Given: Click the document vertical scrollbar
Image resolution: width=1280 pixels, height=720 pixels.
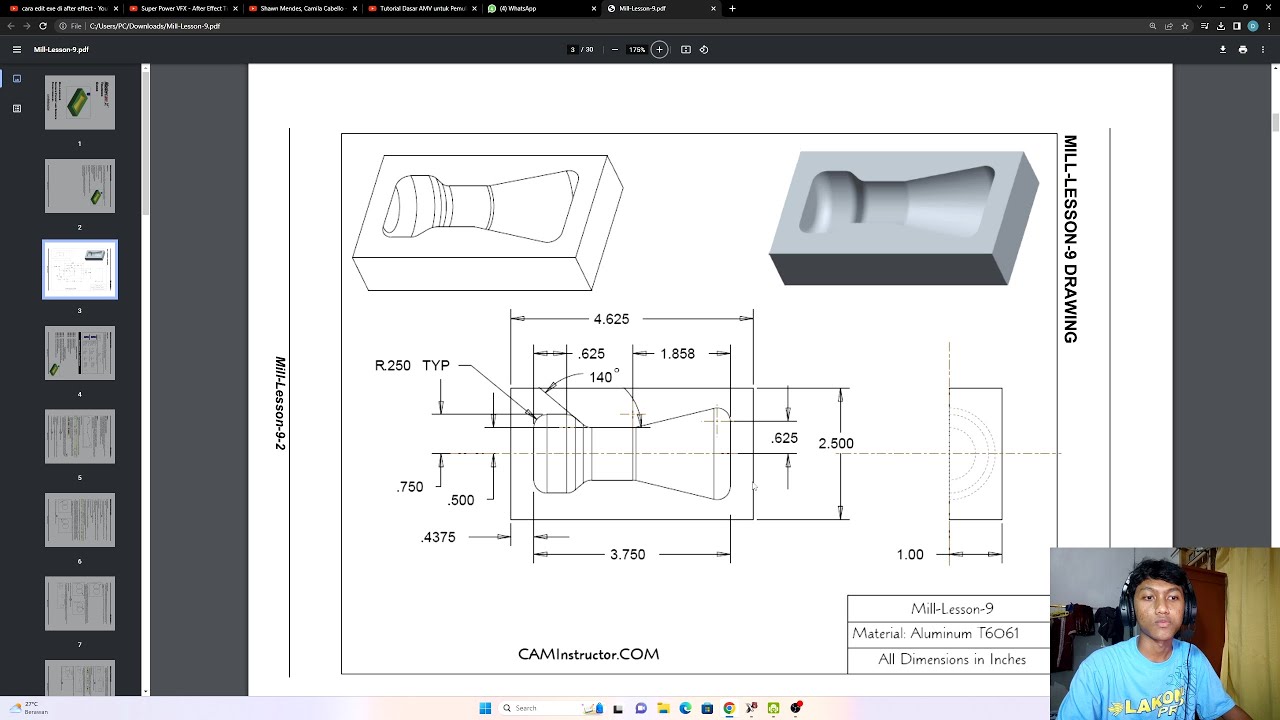Looking at the screenshot, I should coord(1275,122).
